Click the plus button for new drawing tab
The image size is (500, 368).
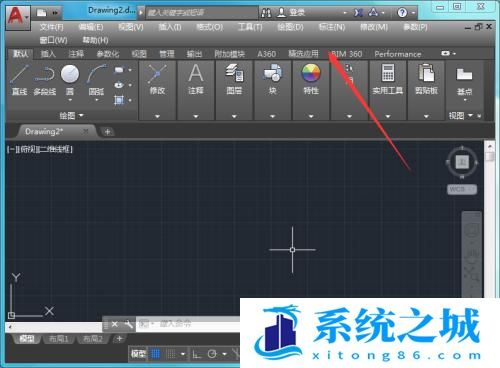click(107, 132)
